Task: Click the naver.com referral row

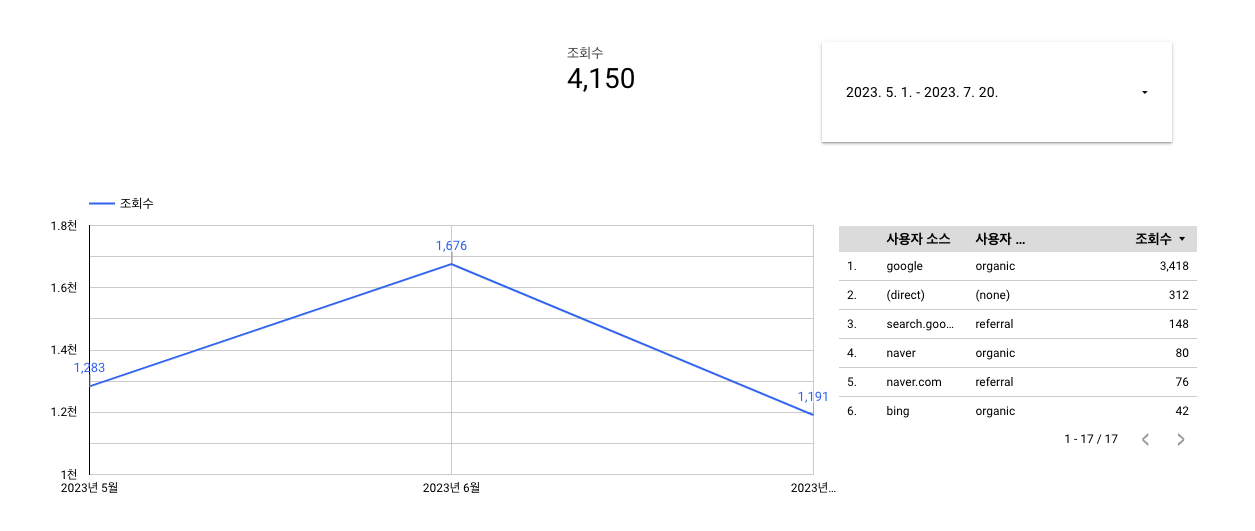Action: pos(1017,382)
